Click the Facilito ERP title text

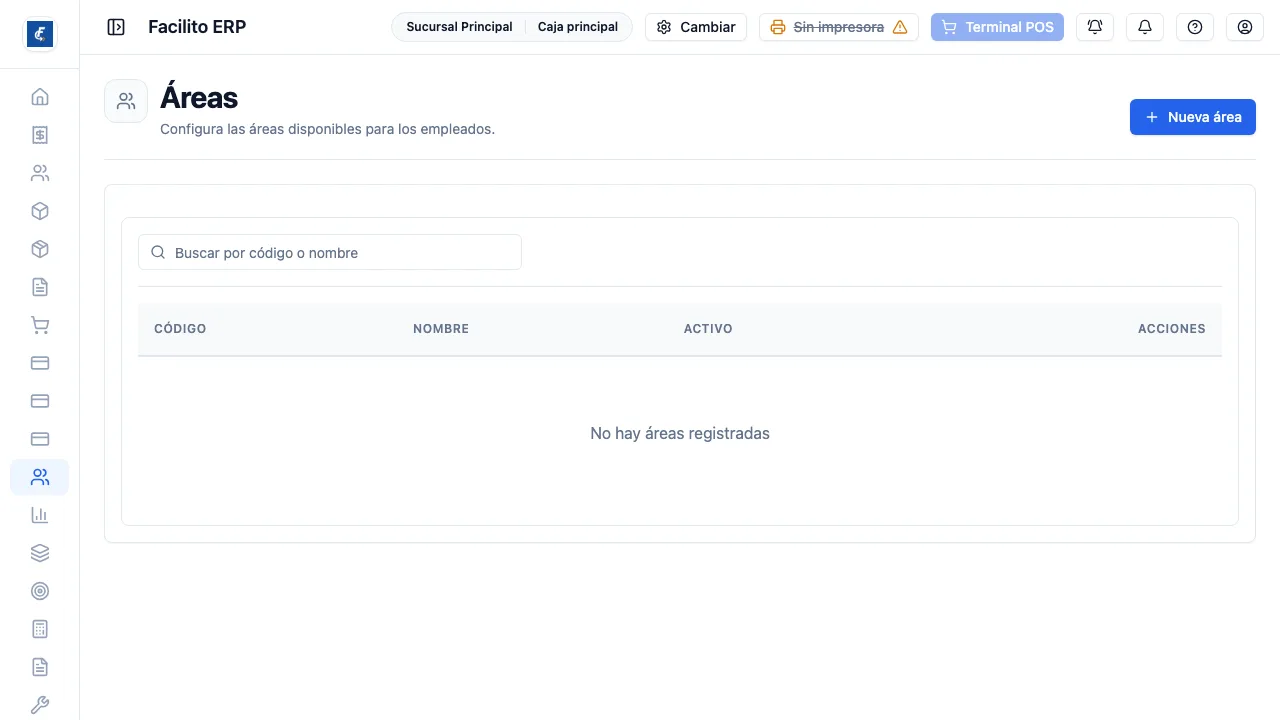(x=197, y=27)
